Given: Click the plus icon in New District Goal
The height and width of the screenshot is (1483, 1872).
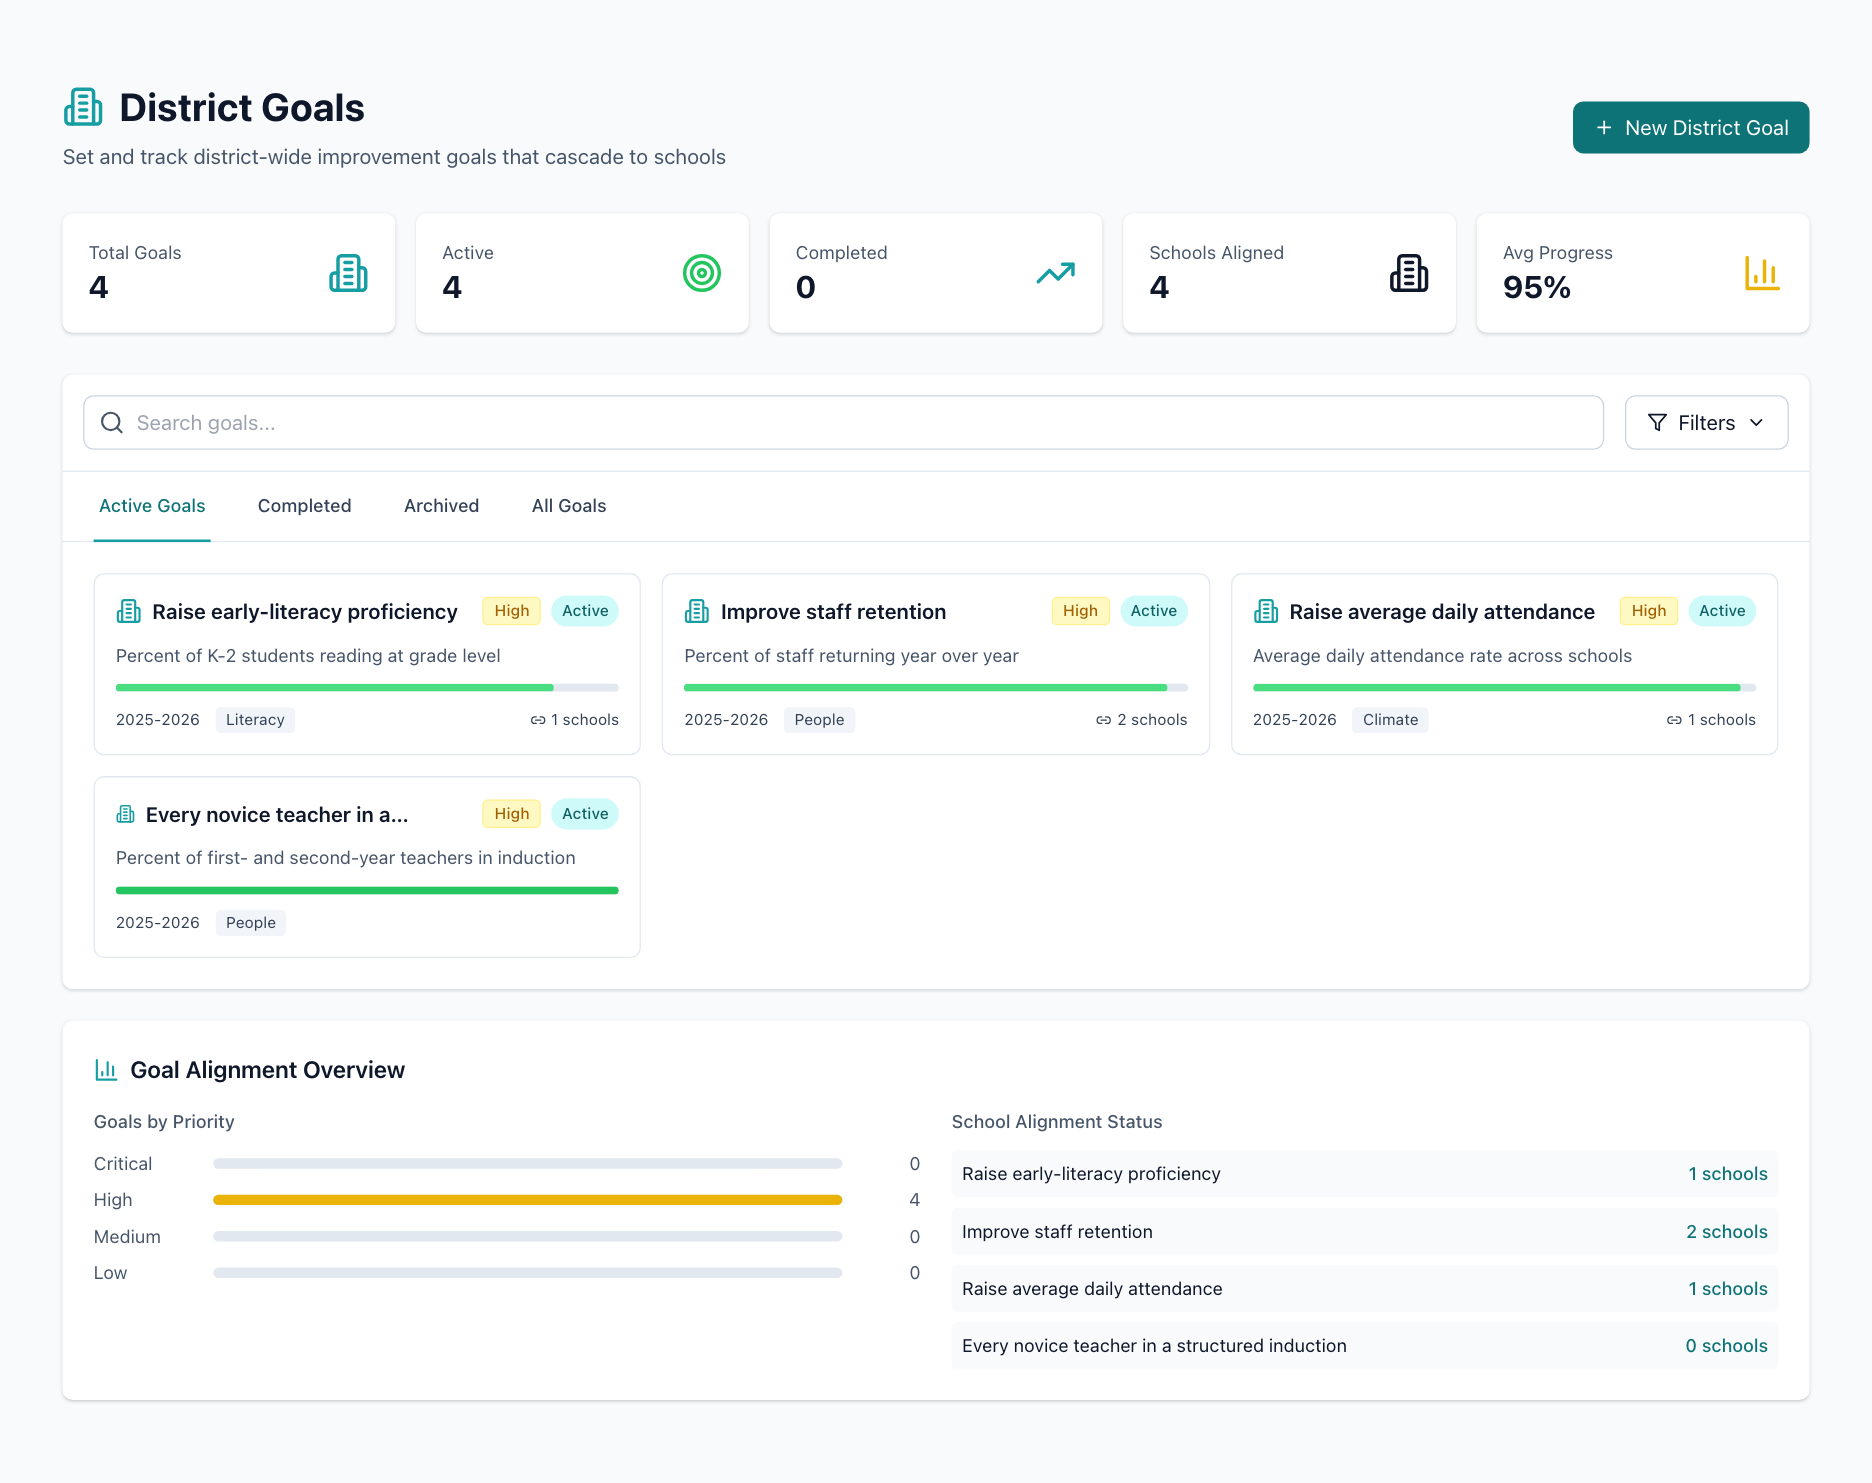Looking at the screenshot, I should (x=1604, y=128).
